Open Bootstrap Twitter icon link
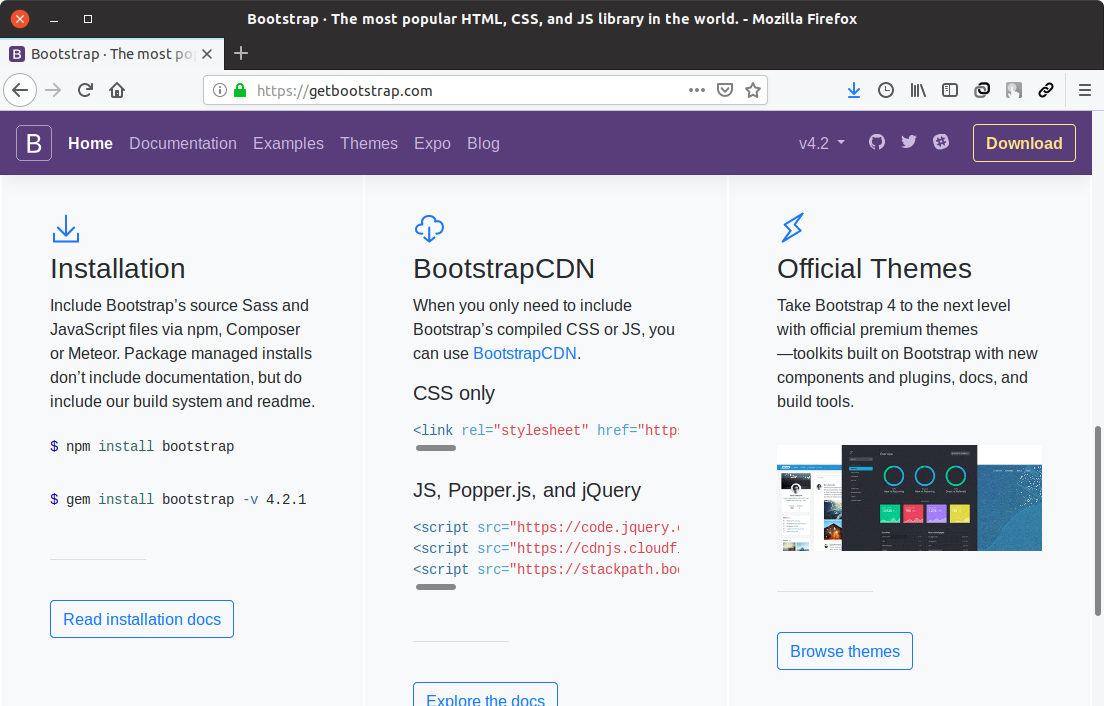Viewport: 1104px width, 706px height. tap(909, 142)
